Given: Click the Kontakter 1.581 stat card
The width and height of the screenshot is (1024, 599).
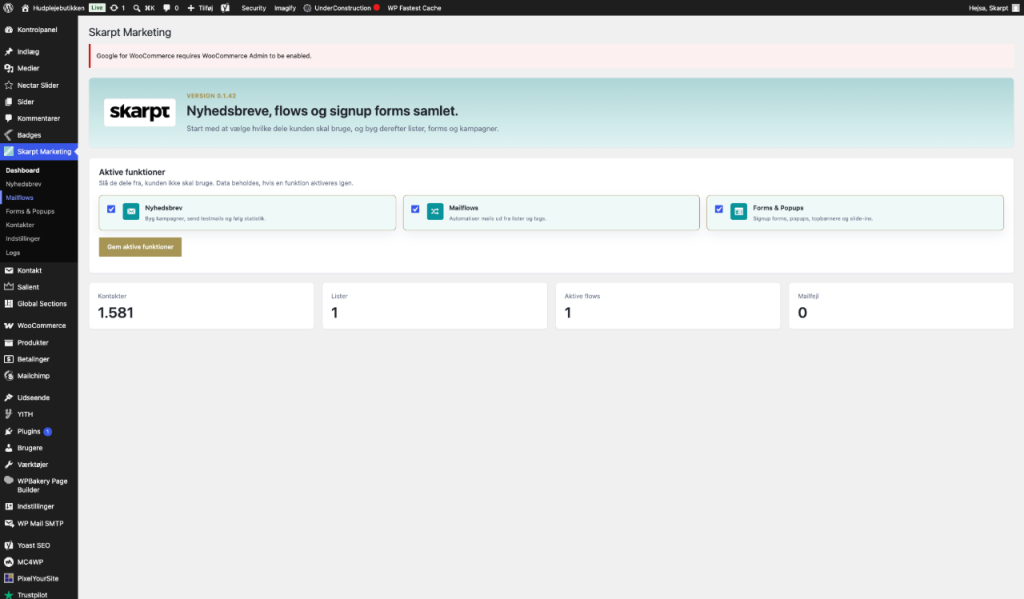Looking at the screenshot, I should [201, 306].
